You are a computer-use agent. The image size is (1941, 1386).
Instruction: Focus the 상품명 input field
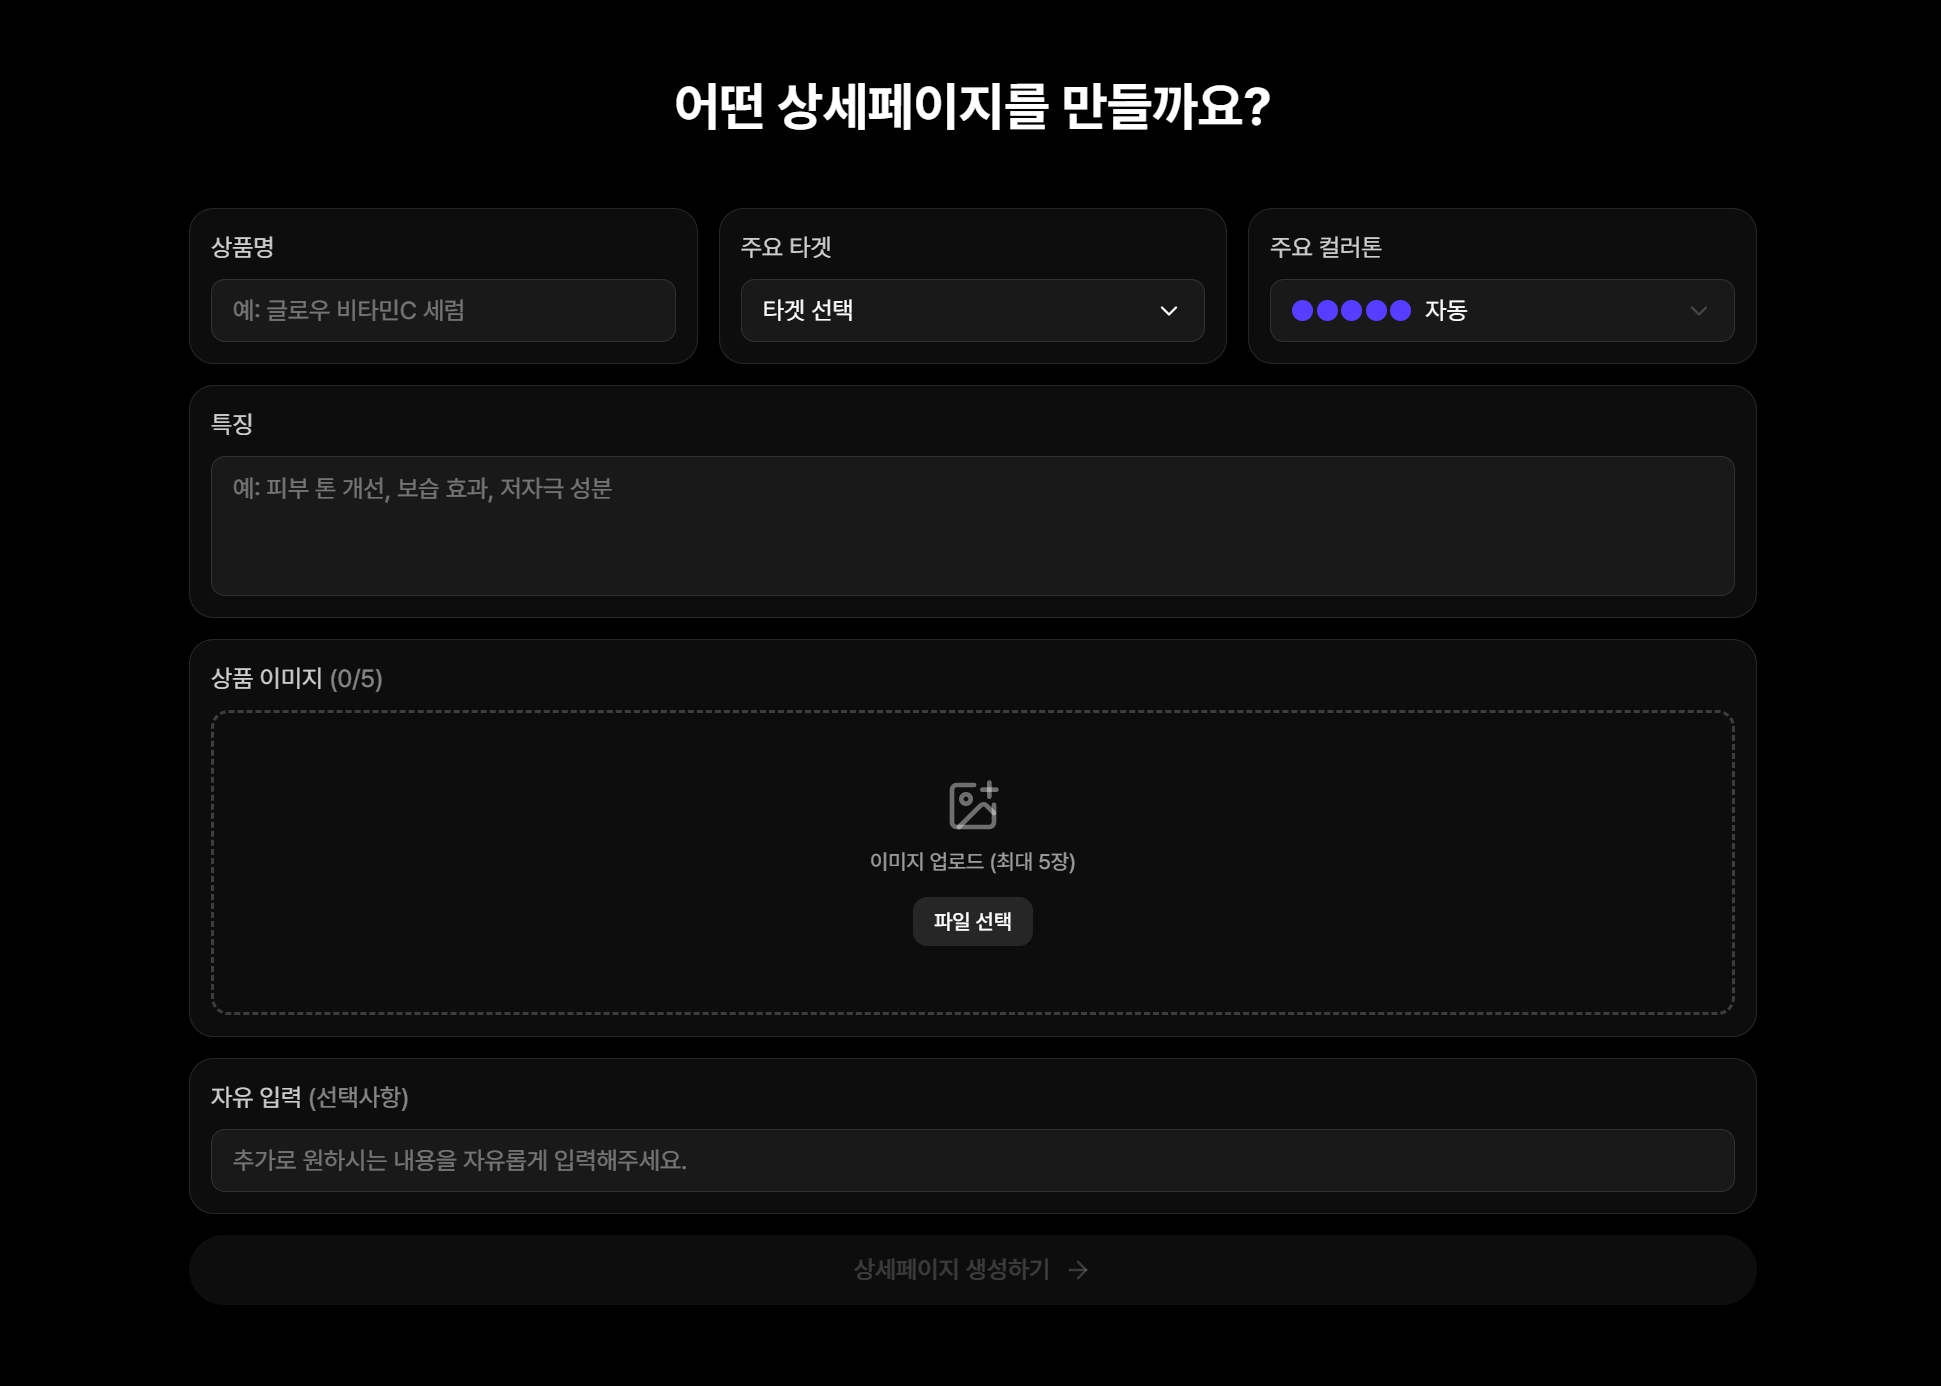(x=443, y=311)
